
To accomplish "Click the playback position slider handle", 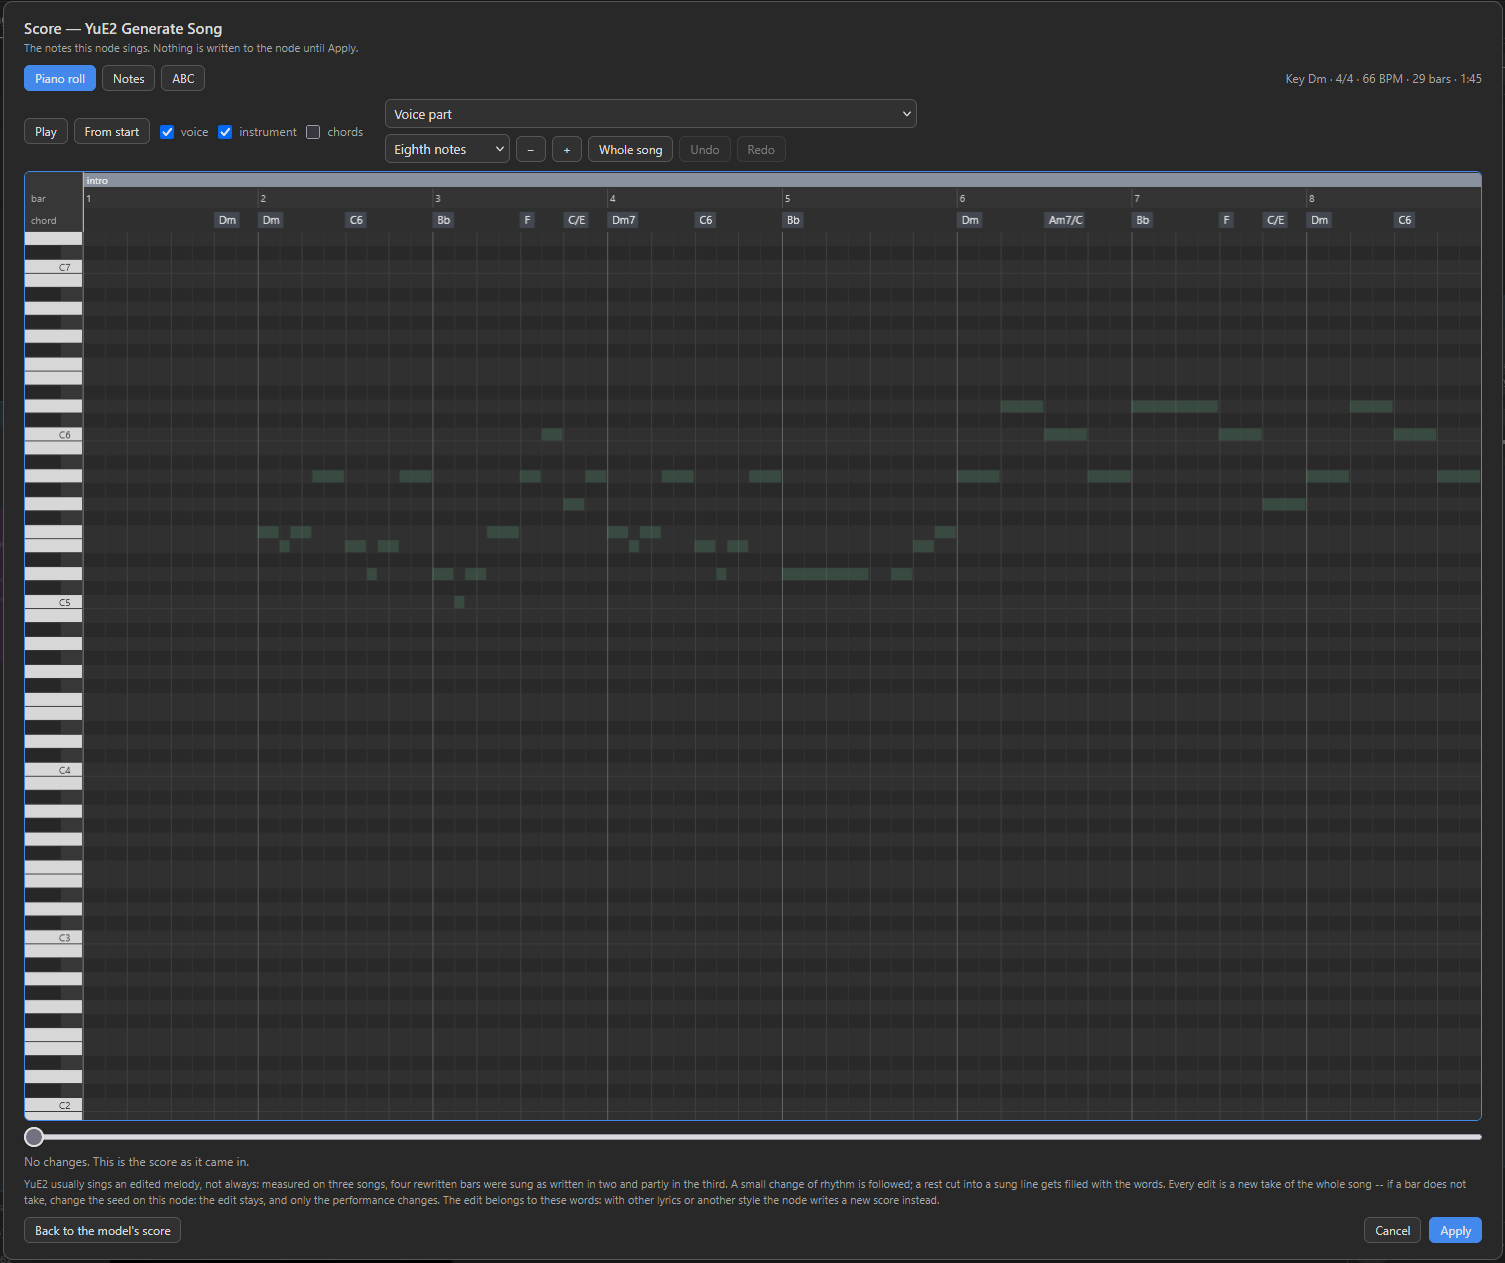I will coord(34,1137).
